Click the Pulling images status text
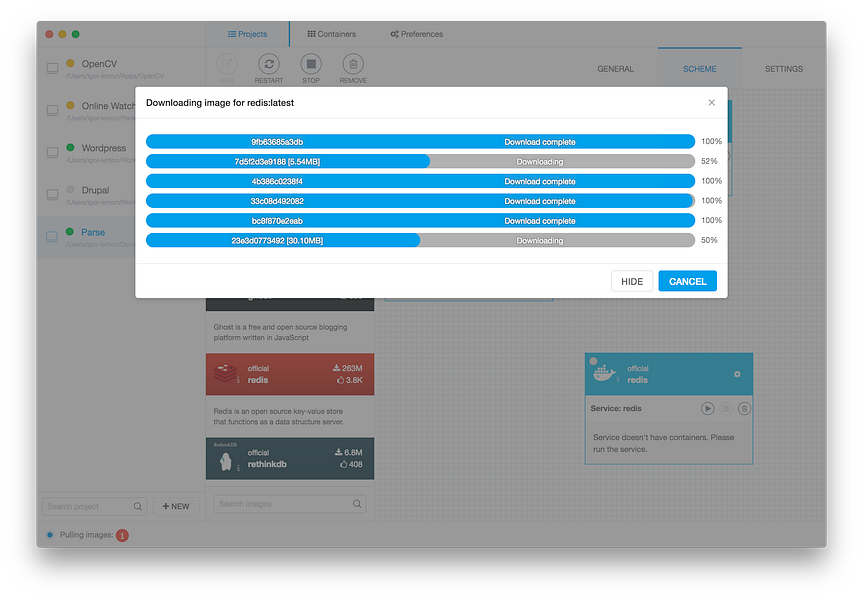The image size is (863, 600). click(x=86, y=535)
